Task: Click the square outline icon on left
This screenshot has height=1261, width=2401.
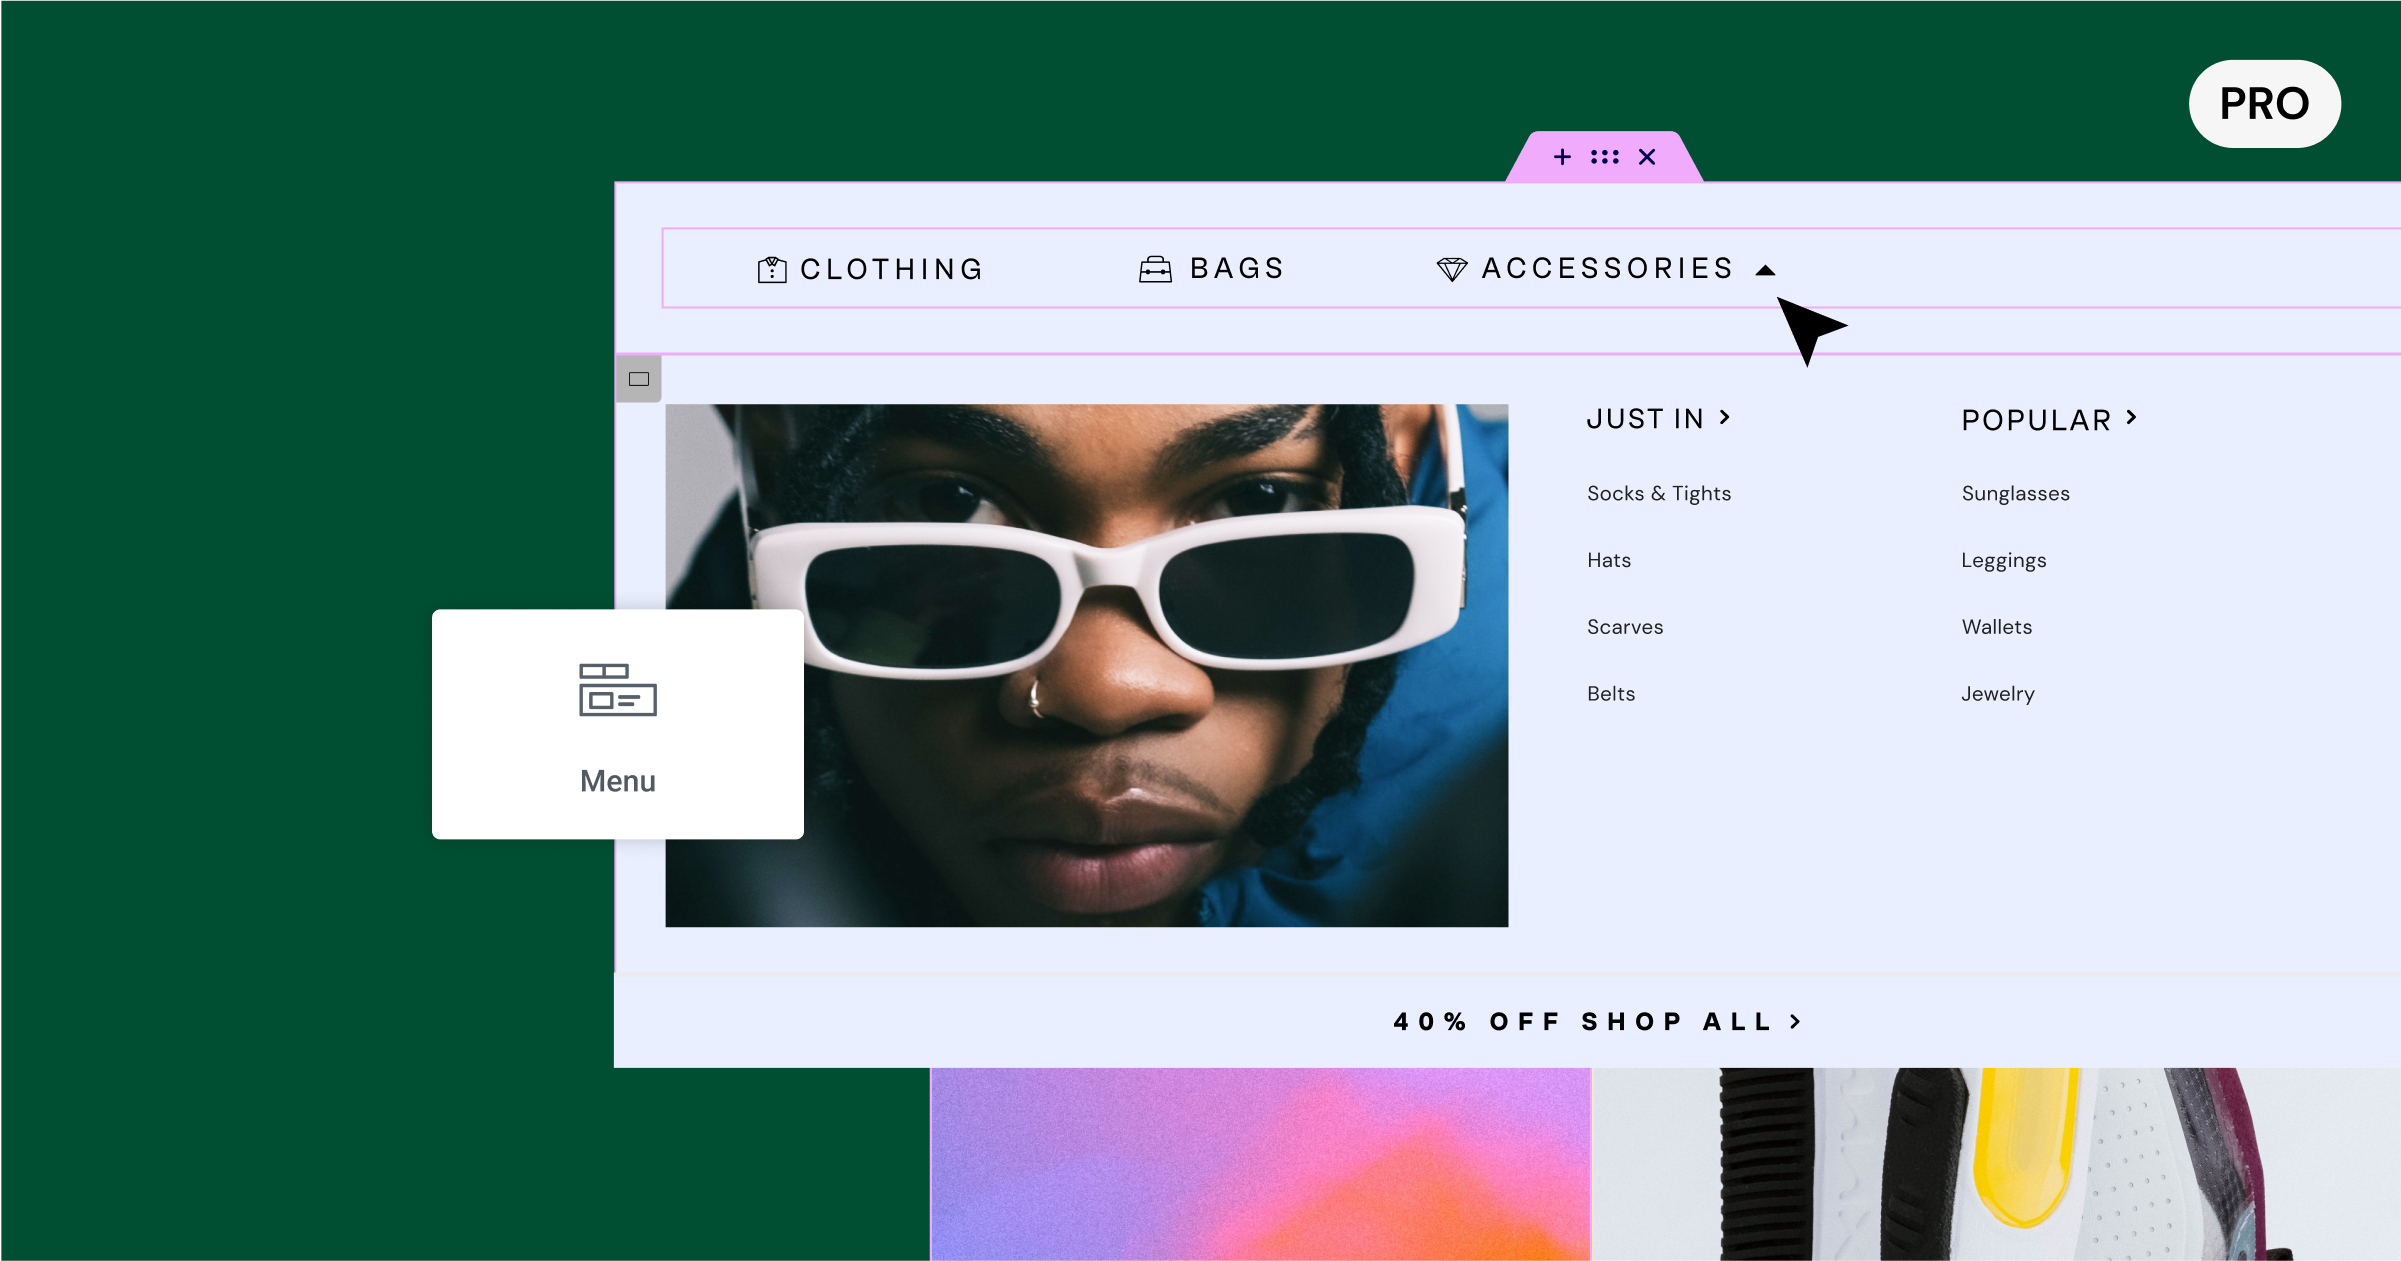Action: point(640,378)
